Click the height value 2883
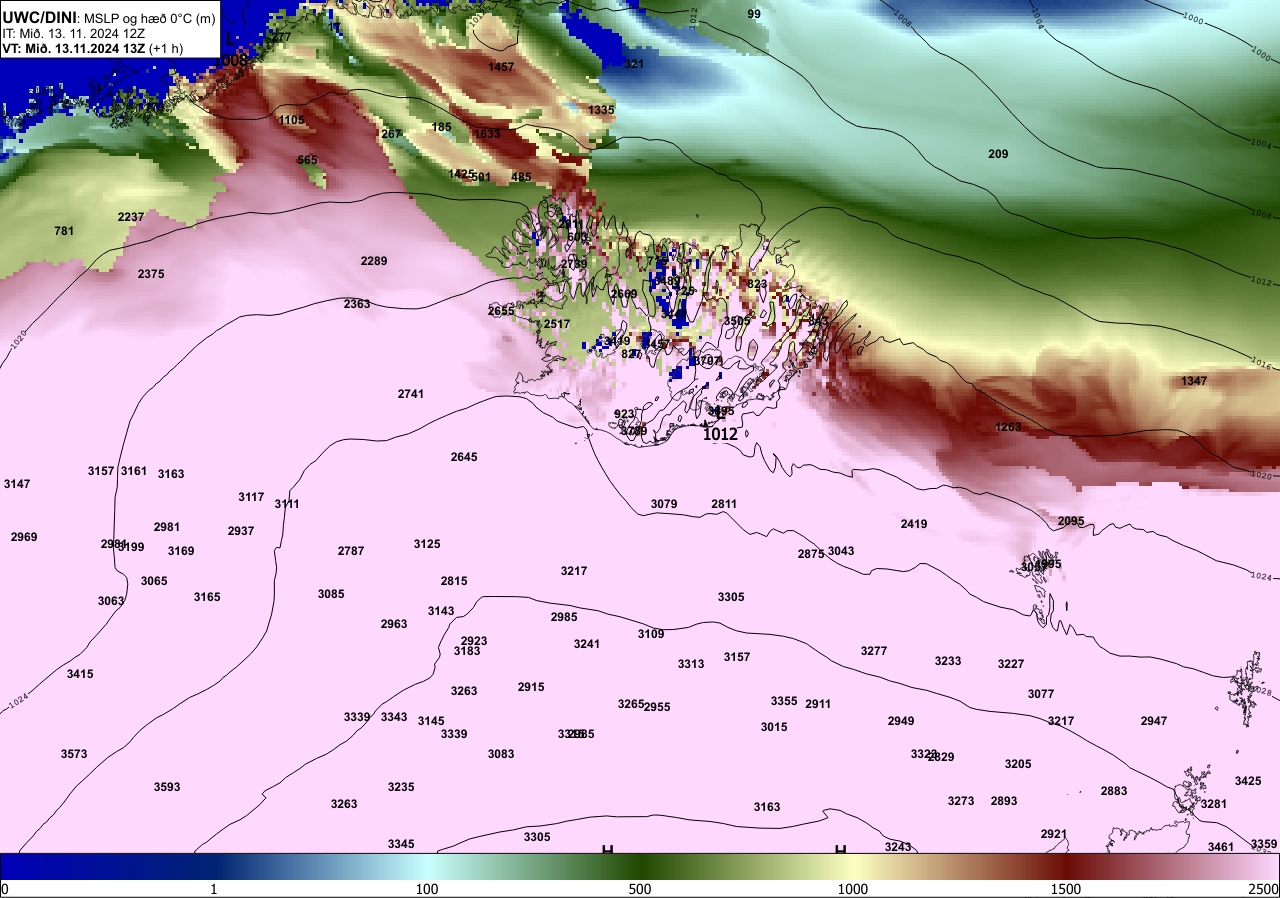This screenshot has height=898, width=1280. [1114, 791]
